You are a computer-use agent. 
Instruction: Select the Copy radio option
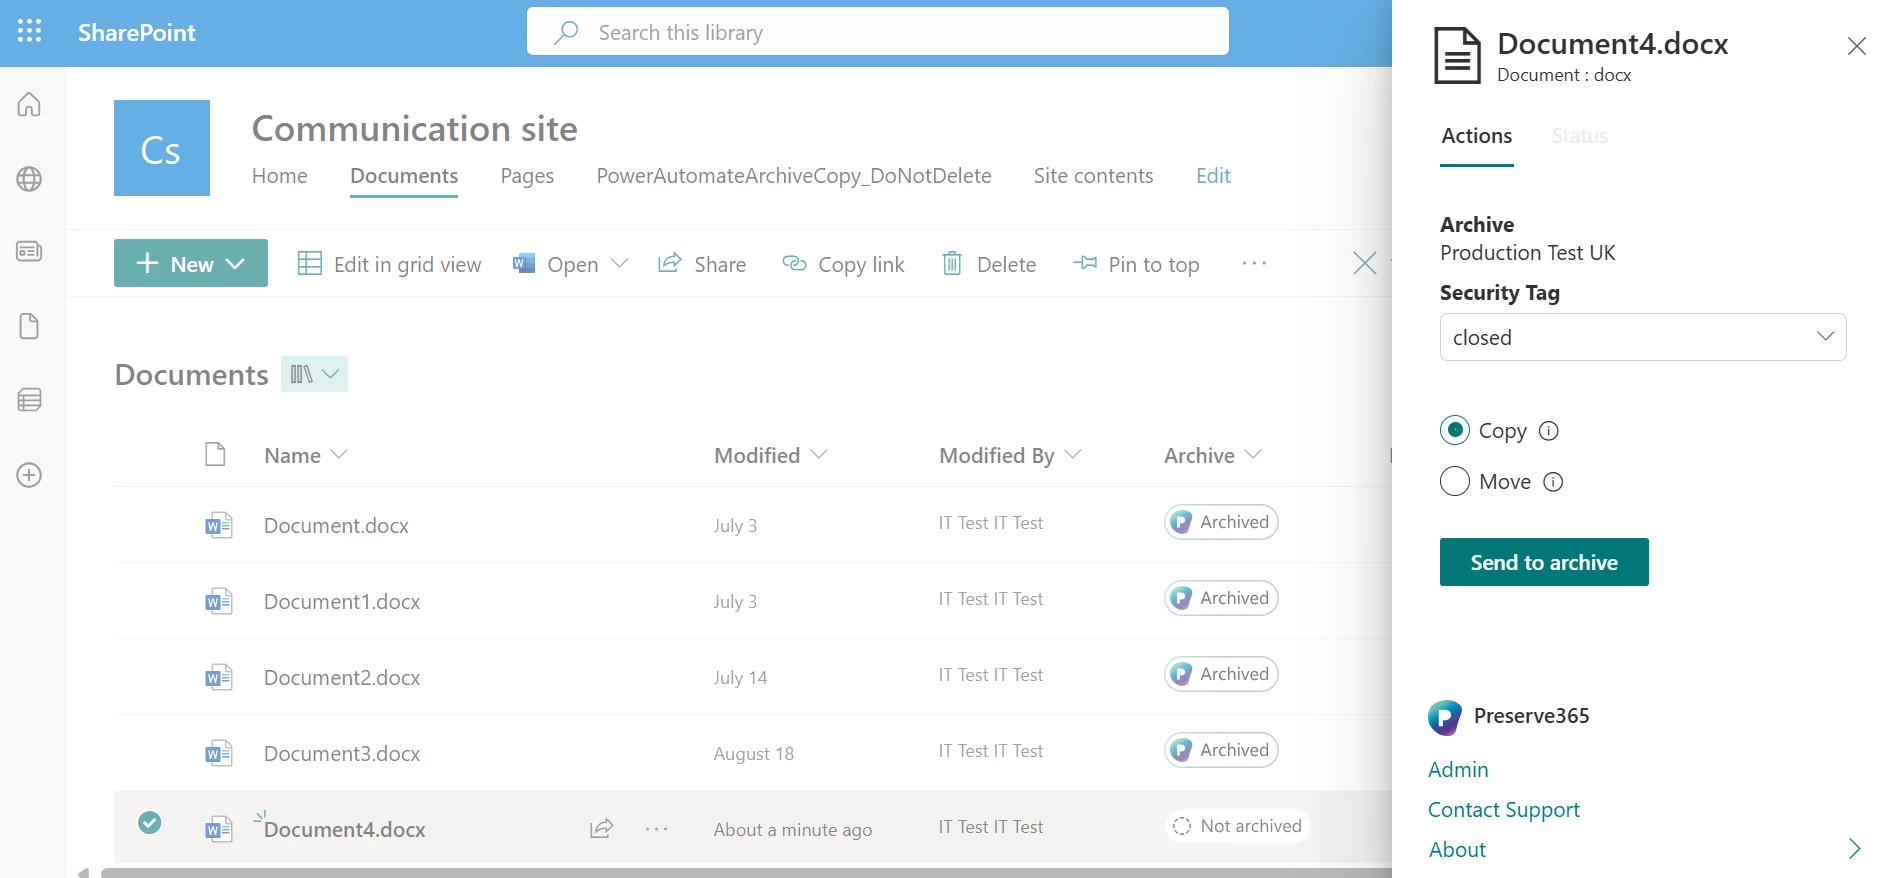pyautogui.click(x=1455, y=430)
